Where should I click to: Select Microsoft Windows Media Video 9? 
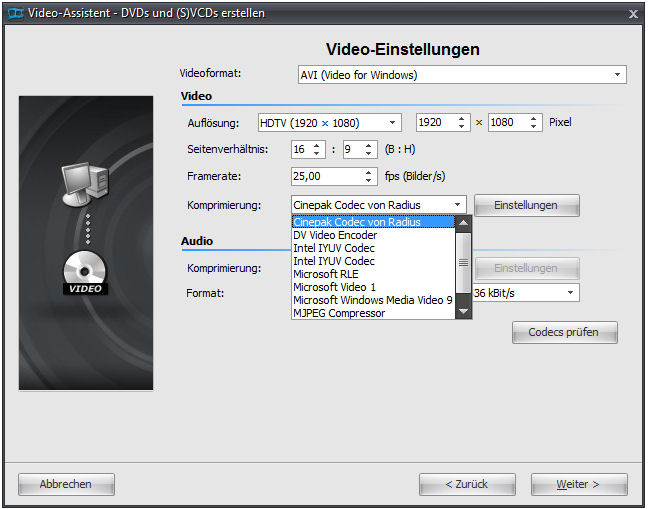372,300
